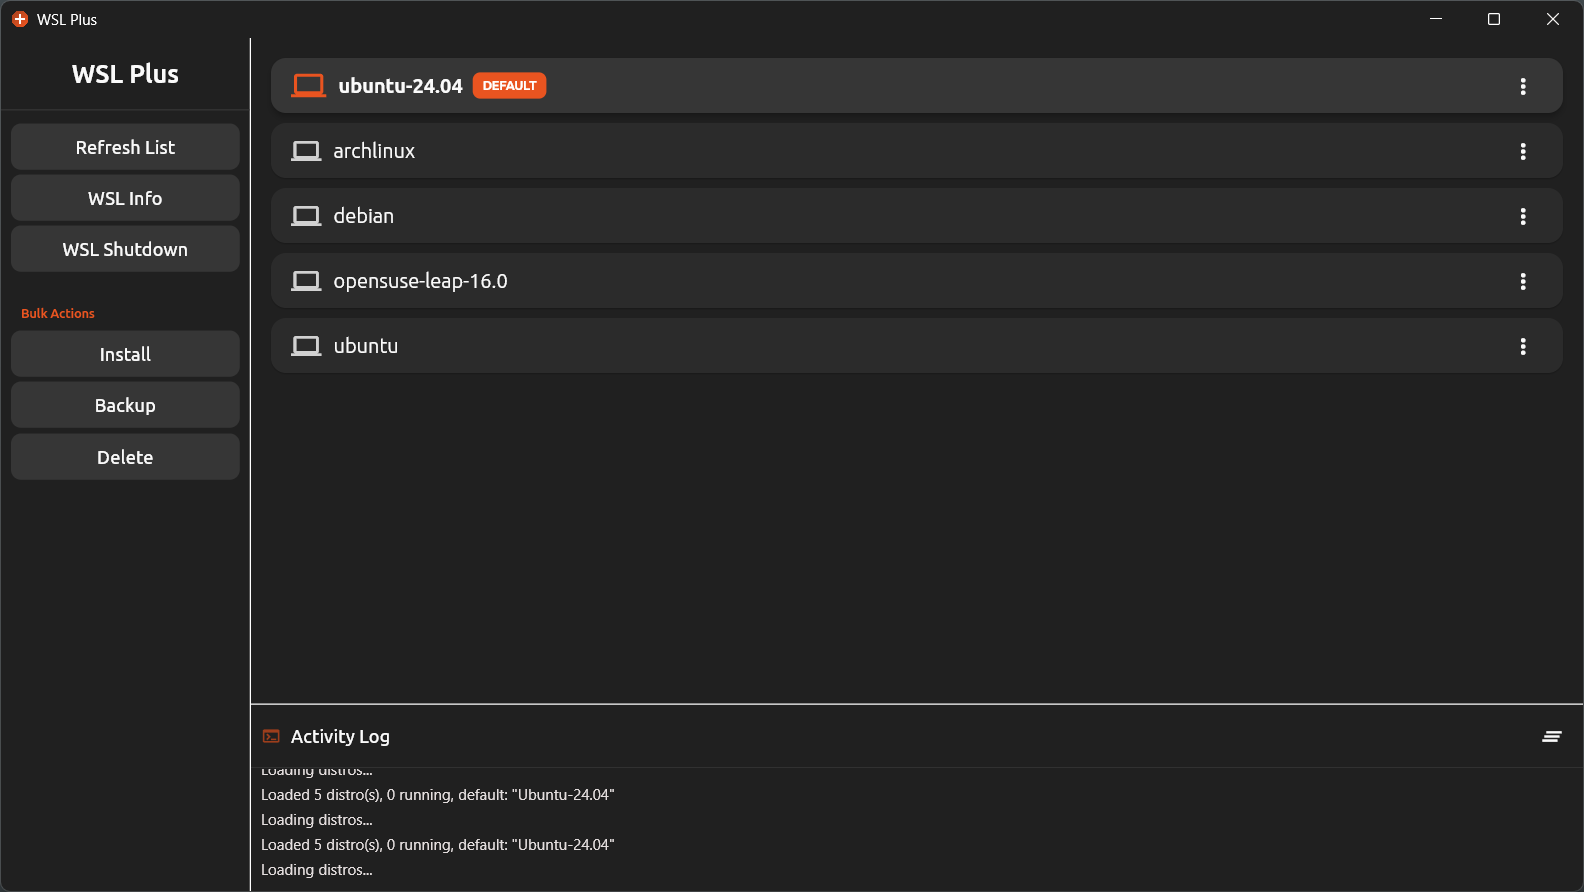The height and width of the screenshot is (892, 1584).
Task: Click the laptop icon beside archlinux
Action: click(x=306, y=151)
